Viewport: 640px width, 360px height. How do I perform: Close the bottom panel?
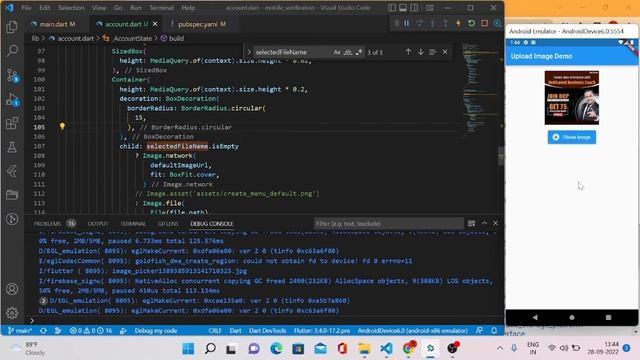[x=496, y=223]
